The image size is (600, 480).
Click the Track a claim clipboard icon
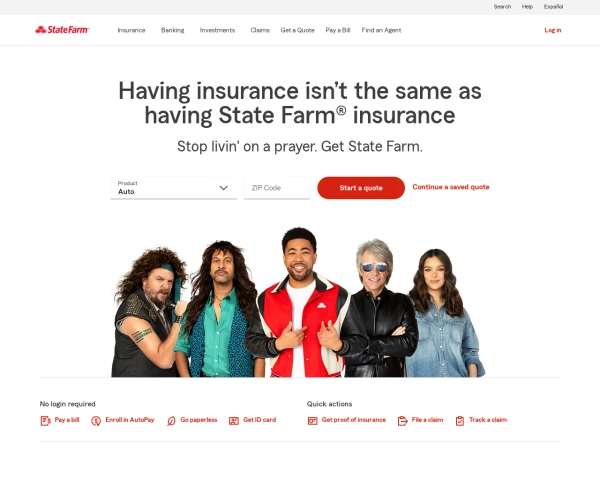pyautogui.click(x=460, y=421)
